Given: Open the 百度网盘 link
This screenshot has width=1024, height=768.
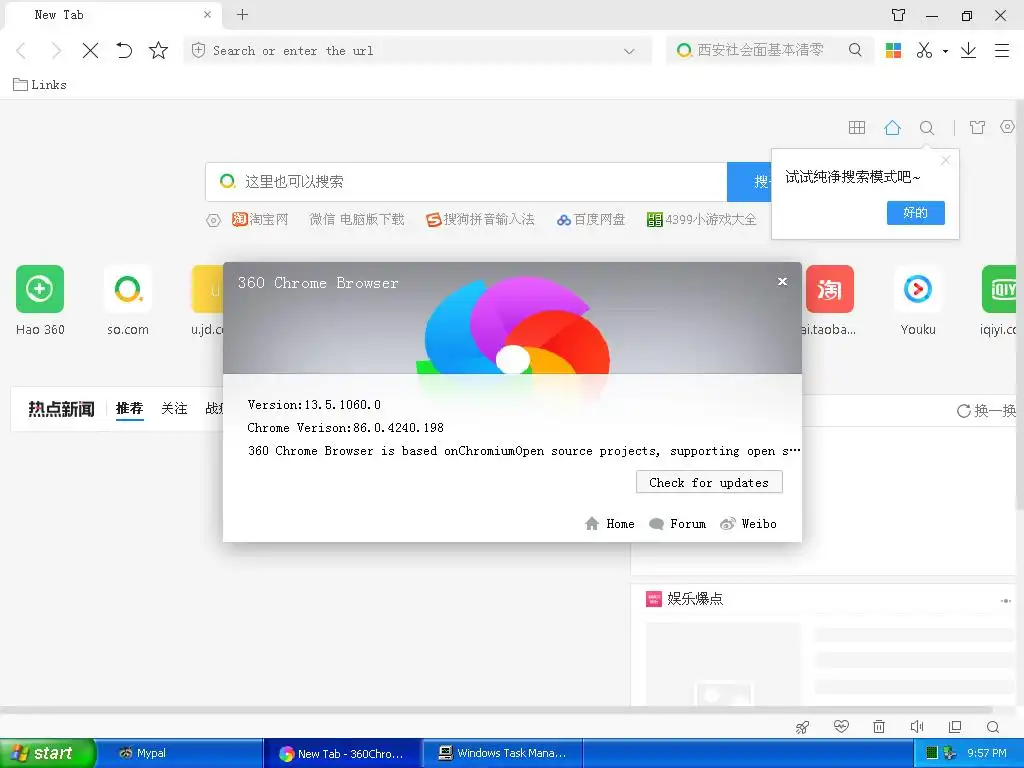Looking at the screenshot, I should click(591, 219).
